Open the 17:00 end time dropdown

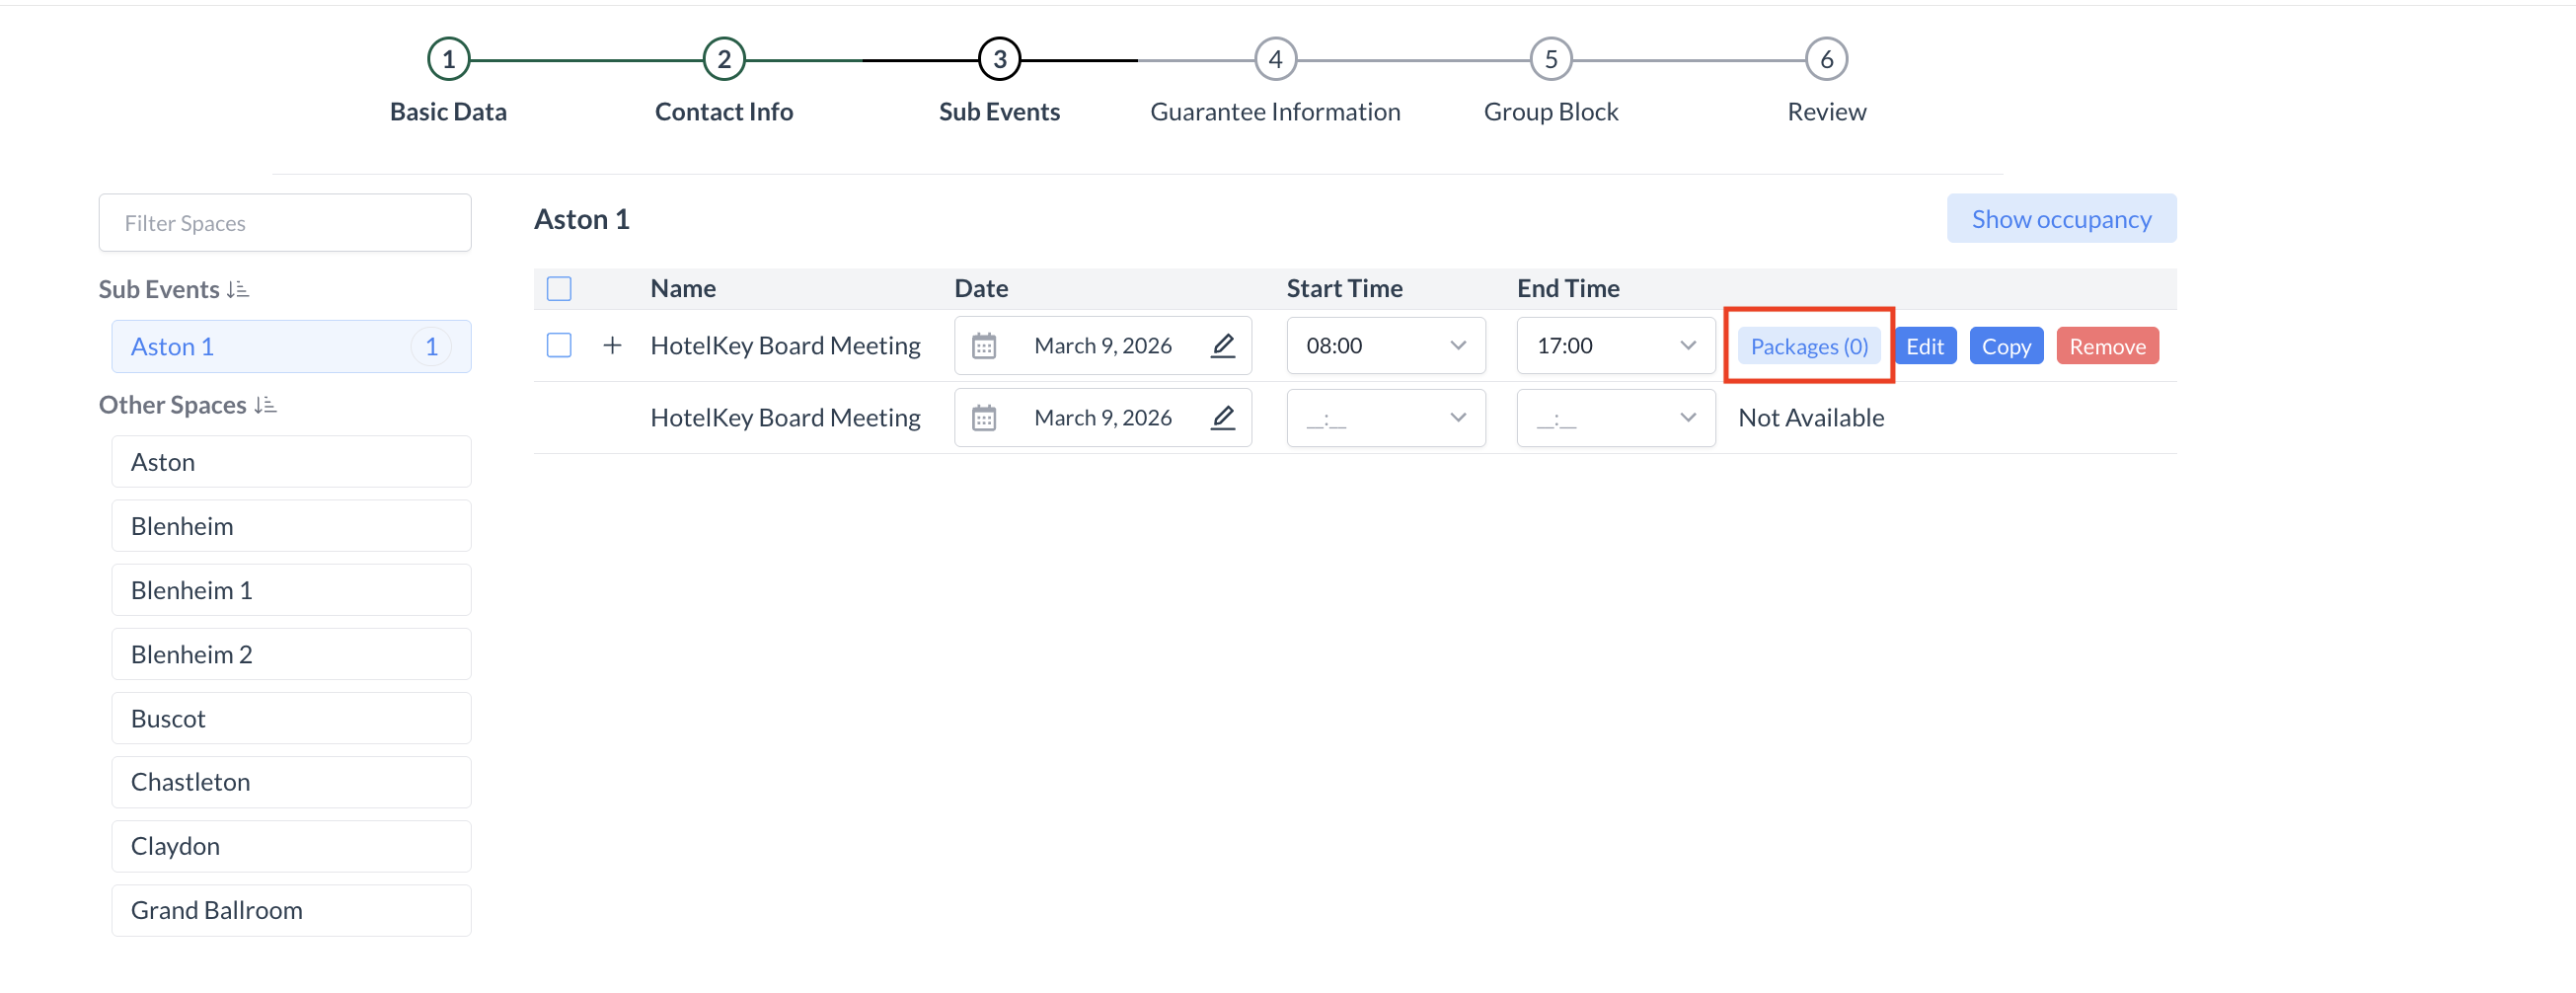click(x=1615, y=346)
